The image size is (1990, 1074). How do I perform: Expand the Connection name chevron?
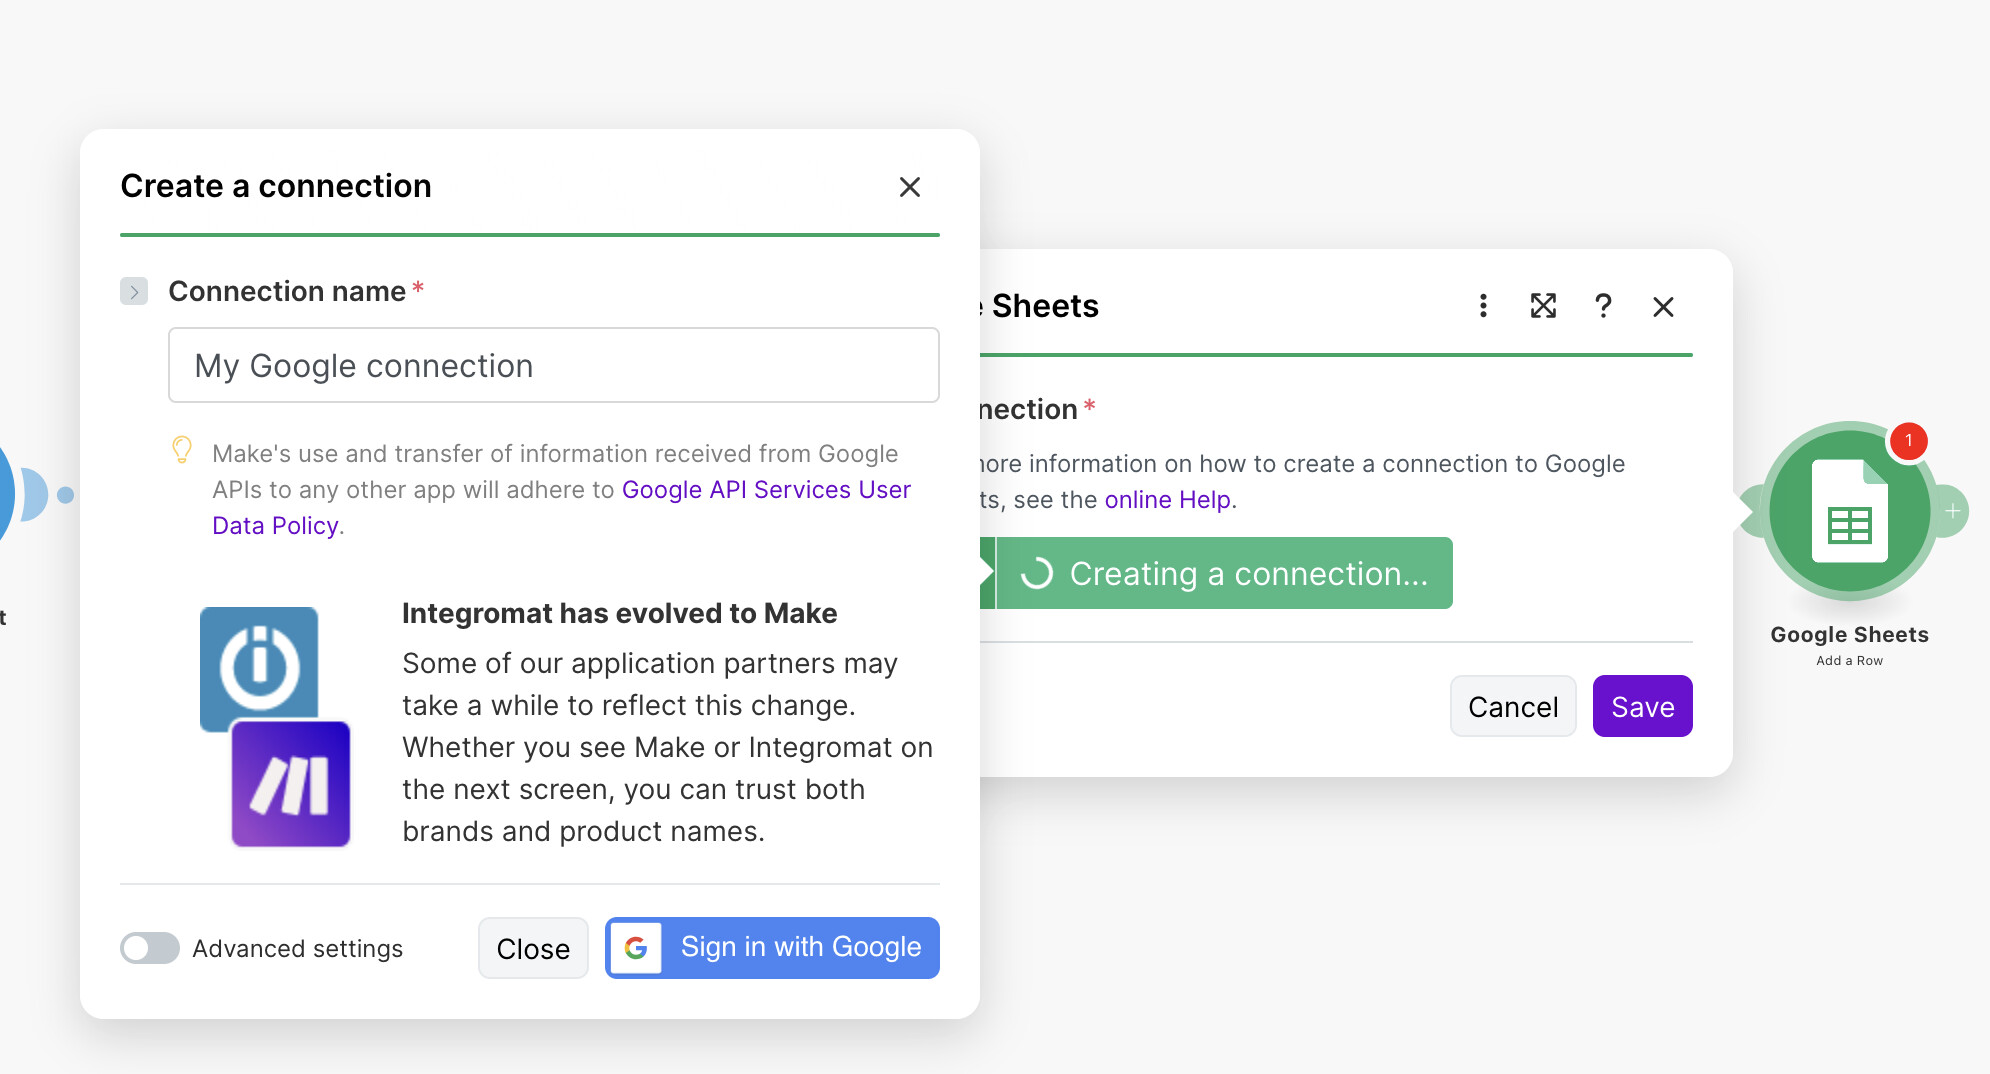(x=134, y=292)
